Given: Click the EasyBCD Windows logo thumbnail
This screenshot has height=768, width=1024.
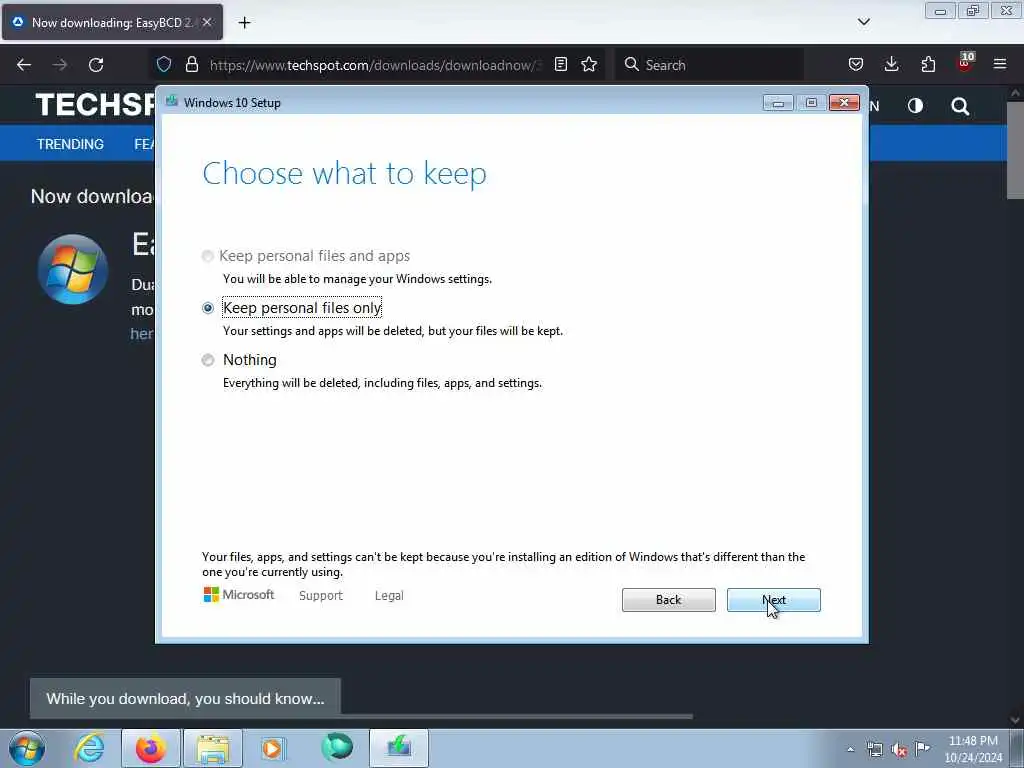Looking at the screenshot, I should 72,269.
